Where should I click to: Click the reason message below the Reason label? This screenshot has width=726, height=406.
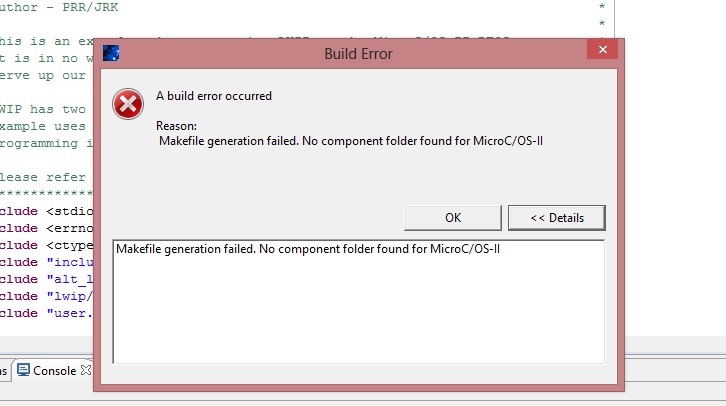[351, 140]
